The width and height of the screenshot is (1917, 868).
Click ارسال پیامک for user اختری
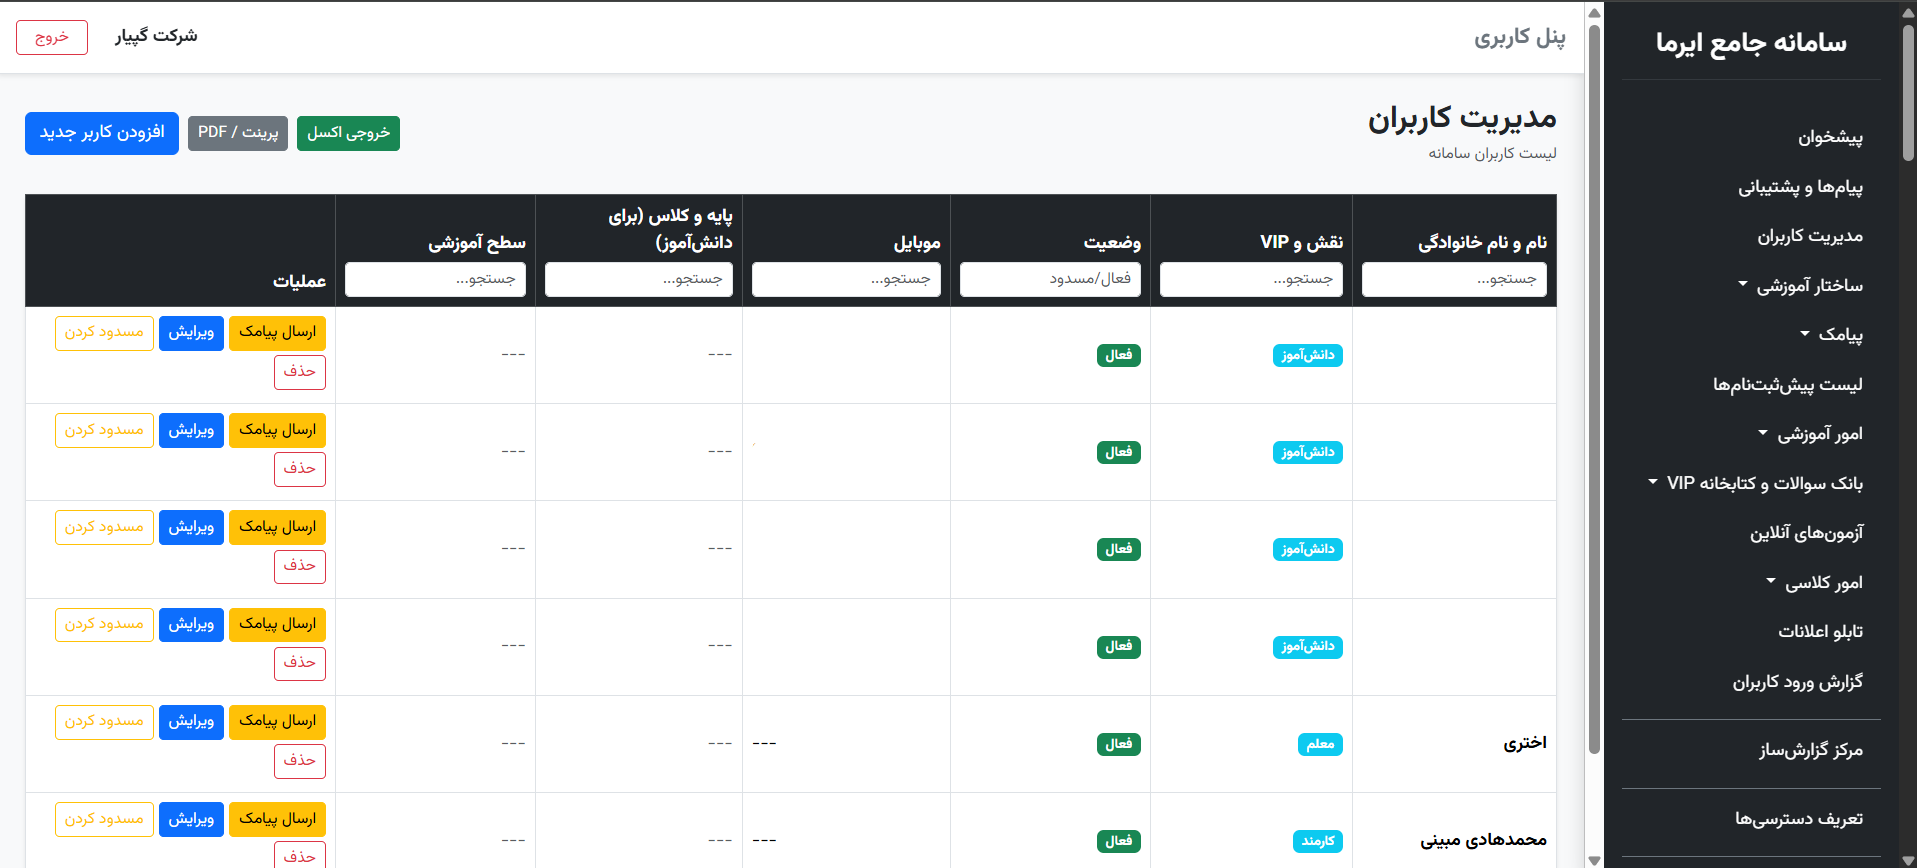[277, 721]
